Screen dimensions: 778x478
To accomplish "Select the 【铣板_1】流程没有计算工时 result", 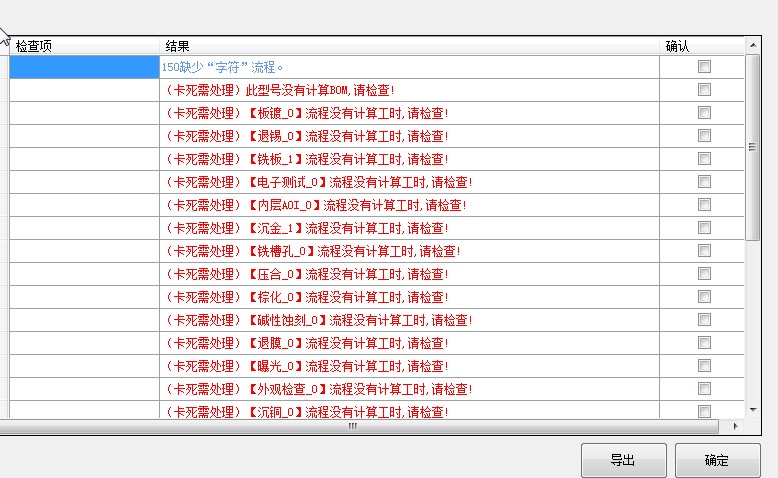I will coord(347,159).
